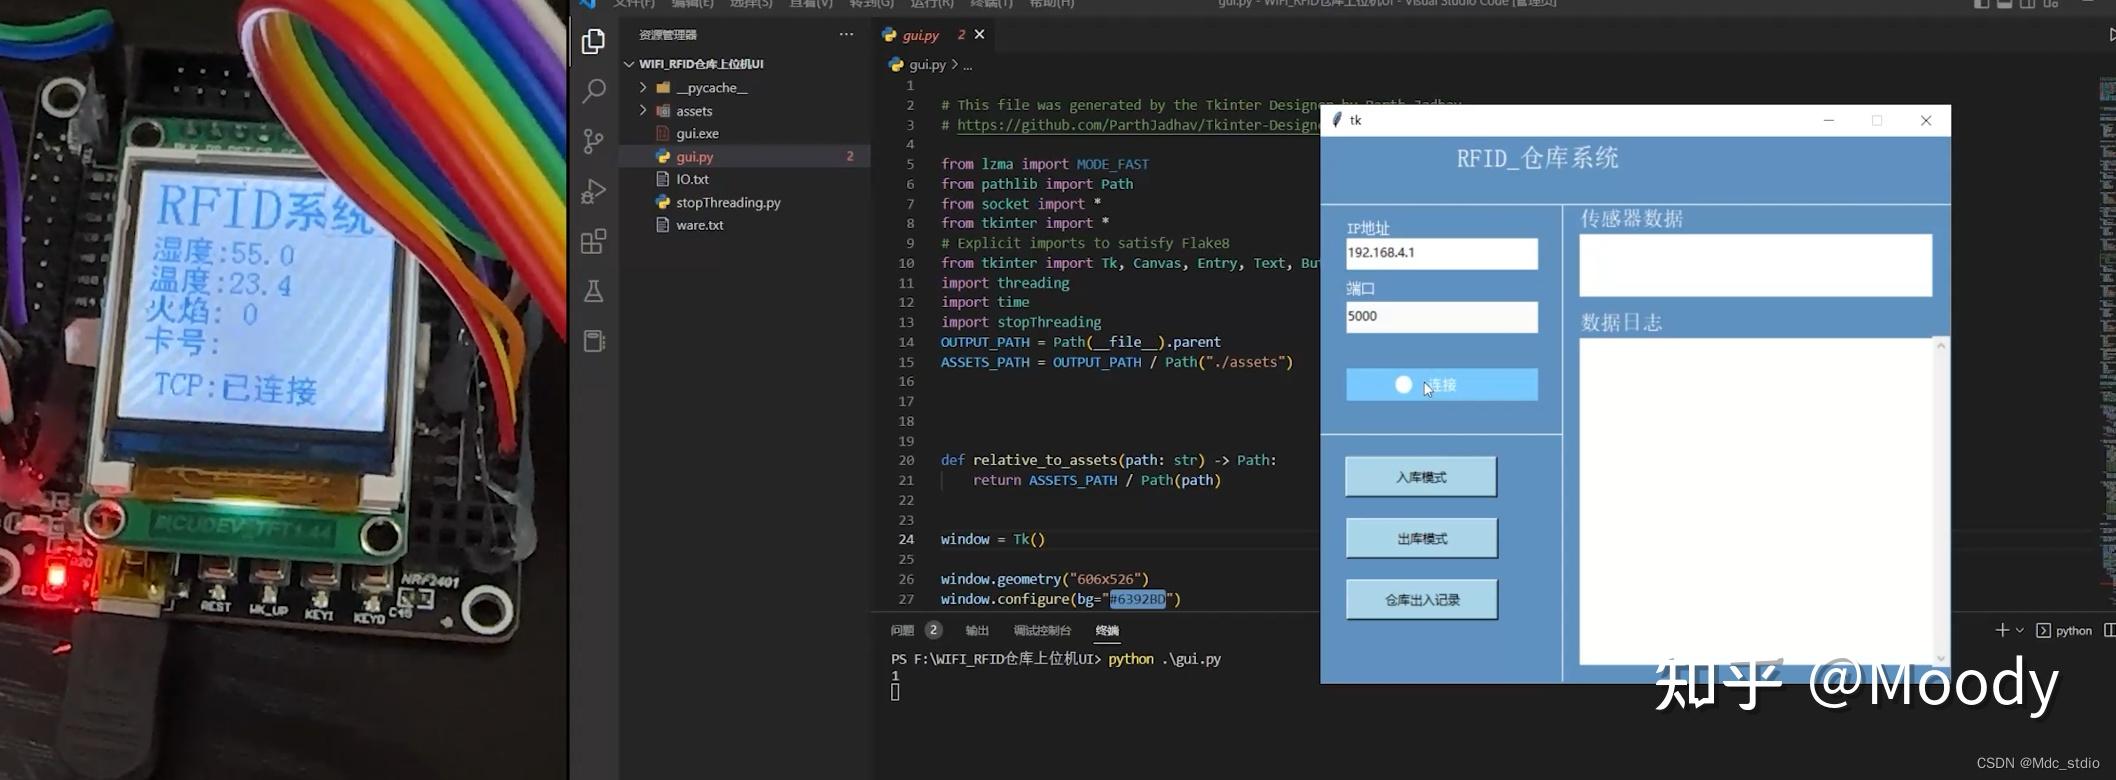Launch a new terminal with the plus icon
Viewport: 2116px width, 780px height.
coord(2001,630)
